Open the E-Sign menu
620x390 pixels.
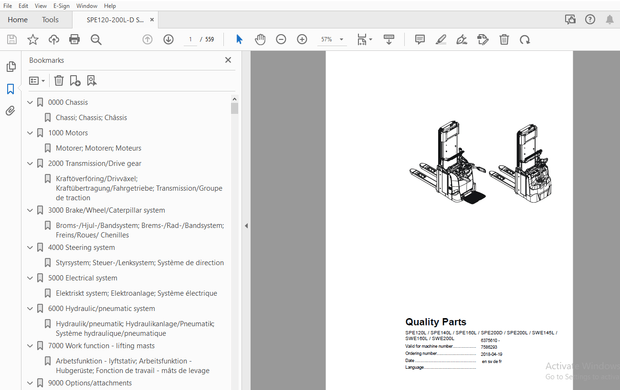tap(61, 6)
